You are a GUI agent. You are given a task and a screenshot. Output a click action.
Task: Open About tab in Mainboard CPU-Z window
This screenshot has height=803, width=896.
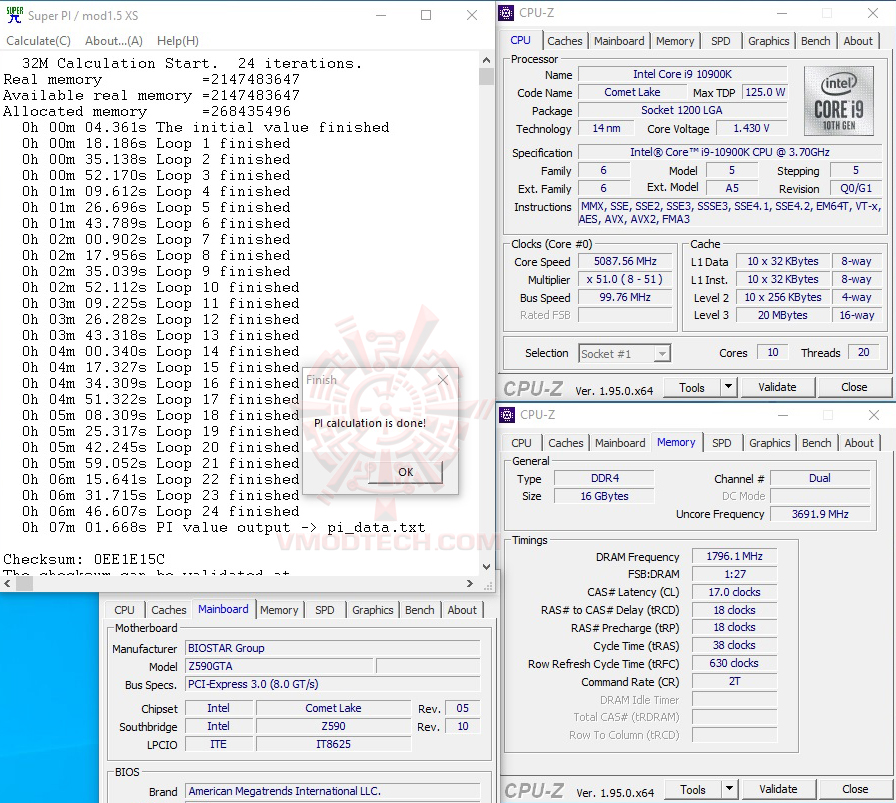pyautogui.click(x=462, y=610)
